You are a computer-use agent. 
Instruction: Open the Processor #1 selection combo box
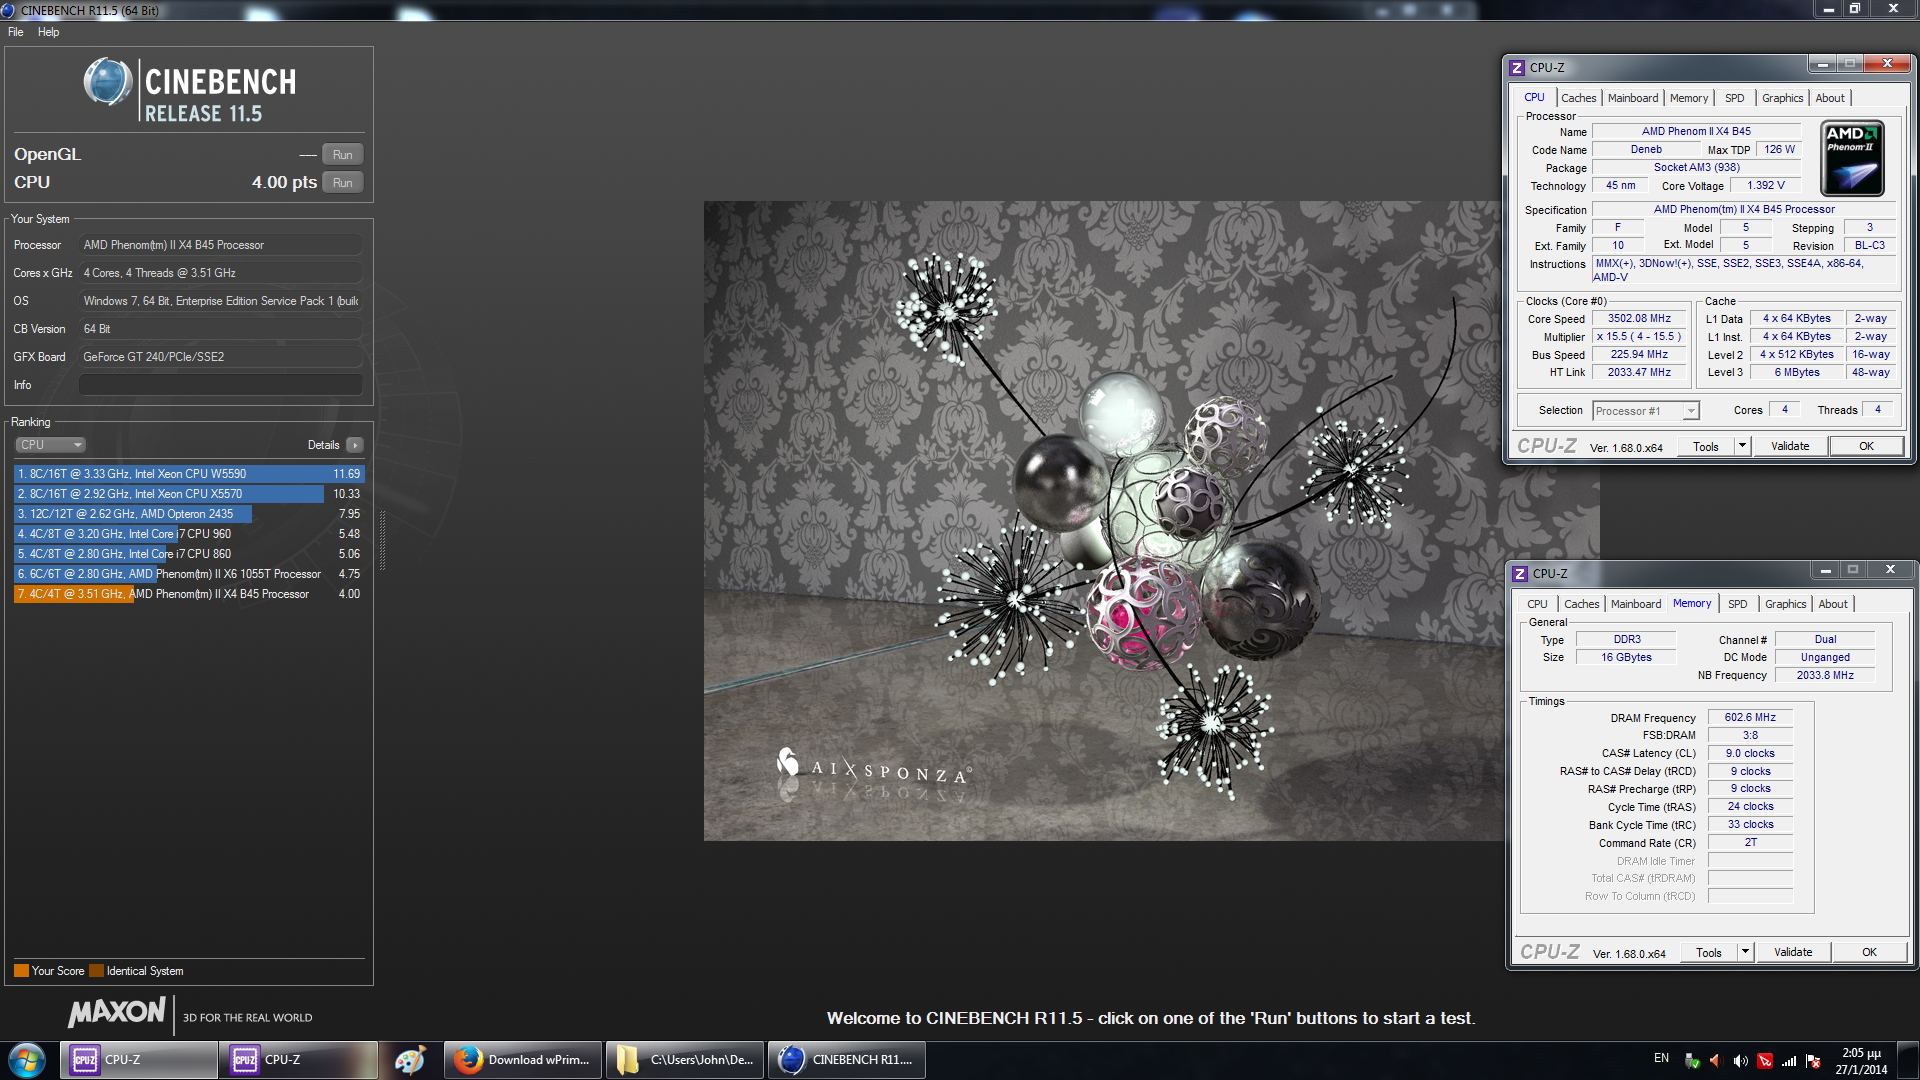1646,411
